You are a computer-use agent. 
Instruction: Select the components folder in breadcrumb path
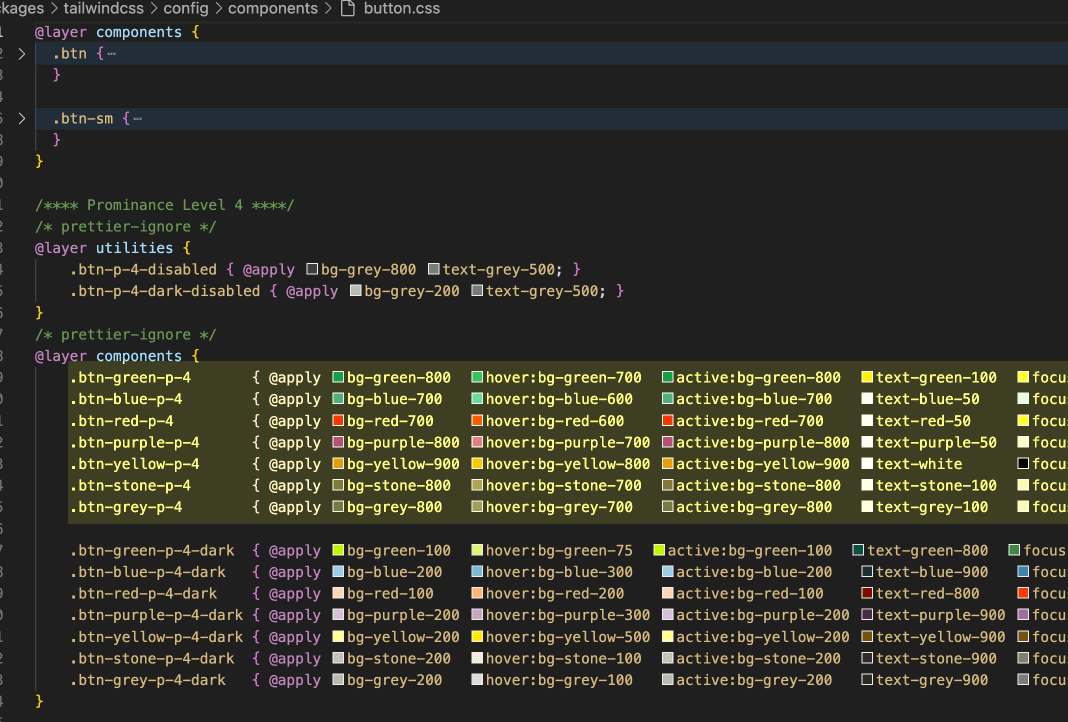pos(272,9)
